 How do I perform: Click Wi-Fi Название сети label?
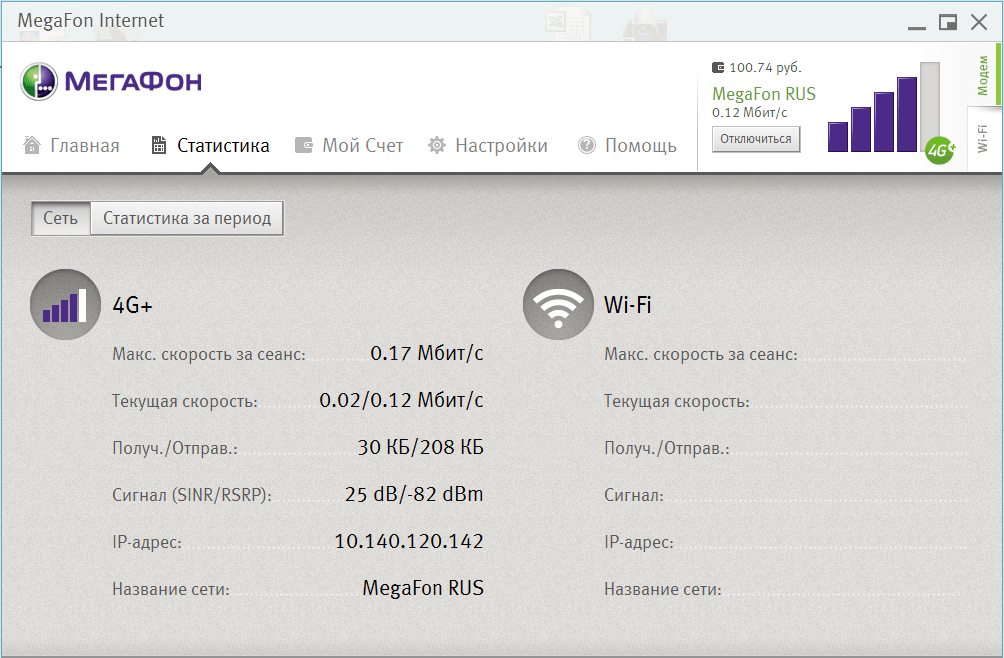(663, 589)
